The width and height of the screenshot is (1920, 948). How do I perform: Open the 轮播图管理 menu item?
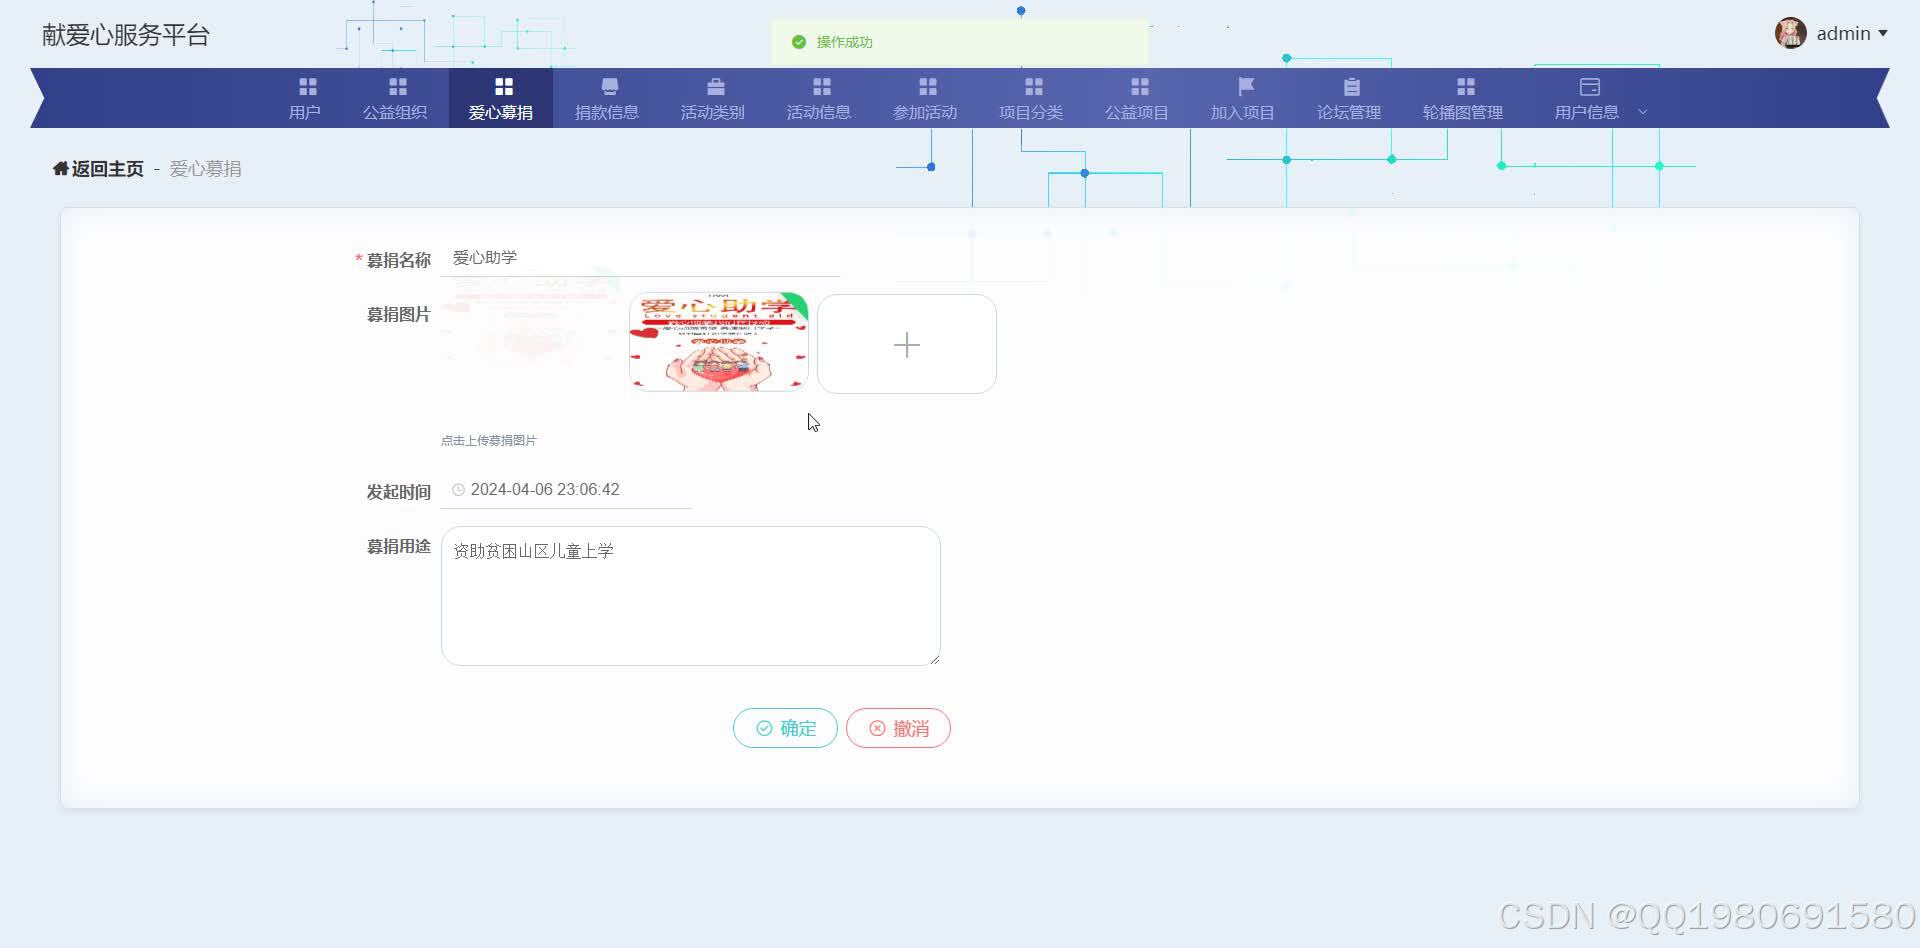coord(1464,97)
